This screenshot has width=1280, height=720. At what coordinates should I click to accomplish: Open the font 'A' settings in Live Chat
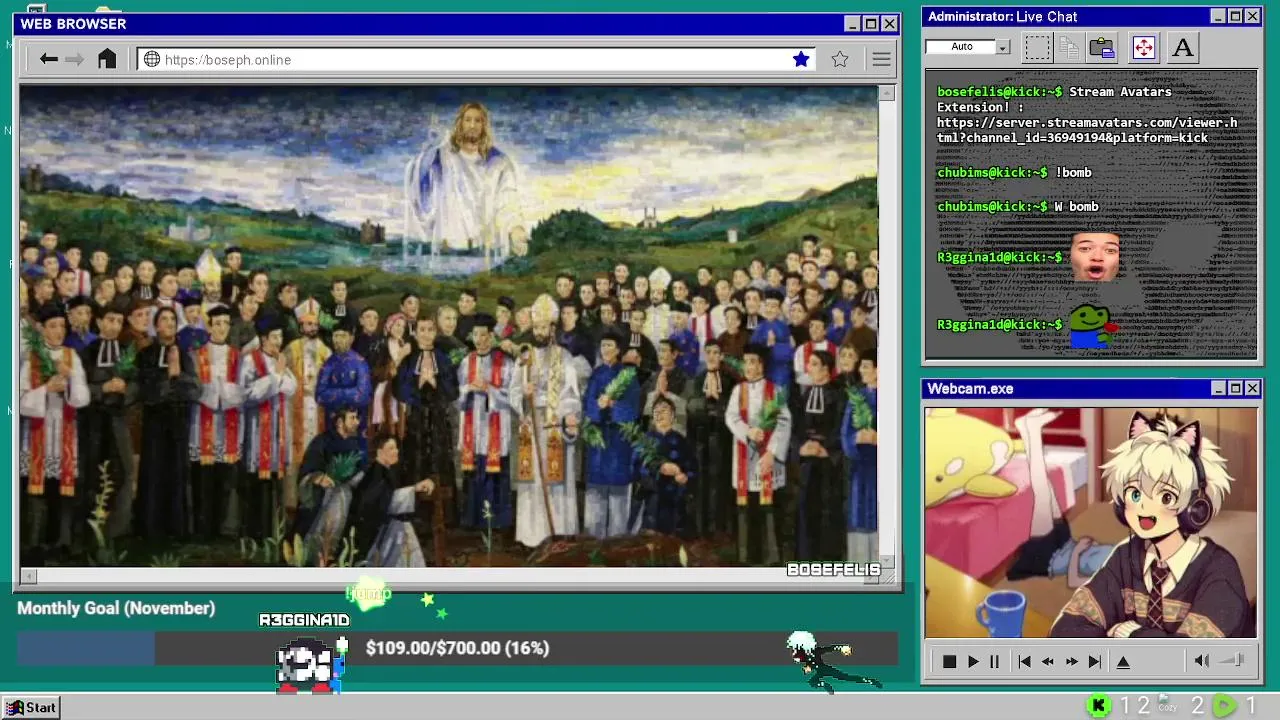1183,47
